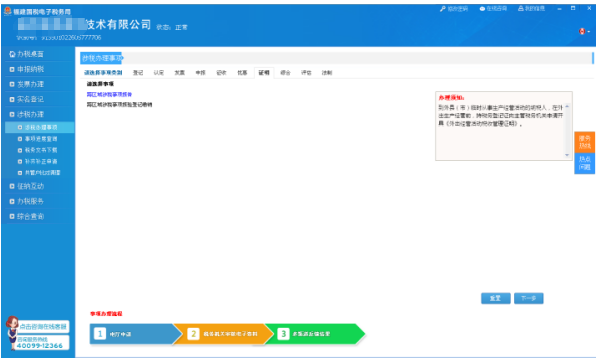Screen dimensions: 605x360
Task: Open 办税桌面 home in sidebar
Action: click(x=27, y=54)
